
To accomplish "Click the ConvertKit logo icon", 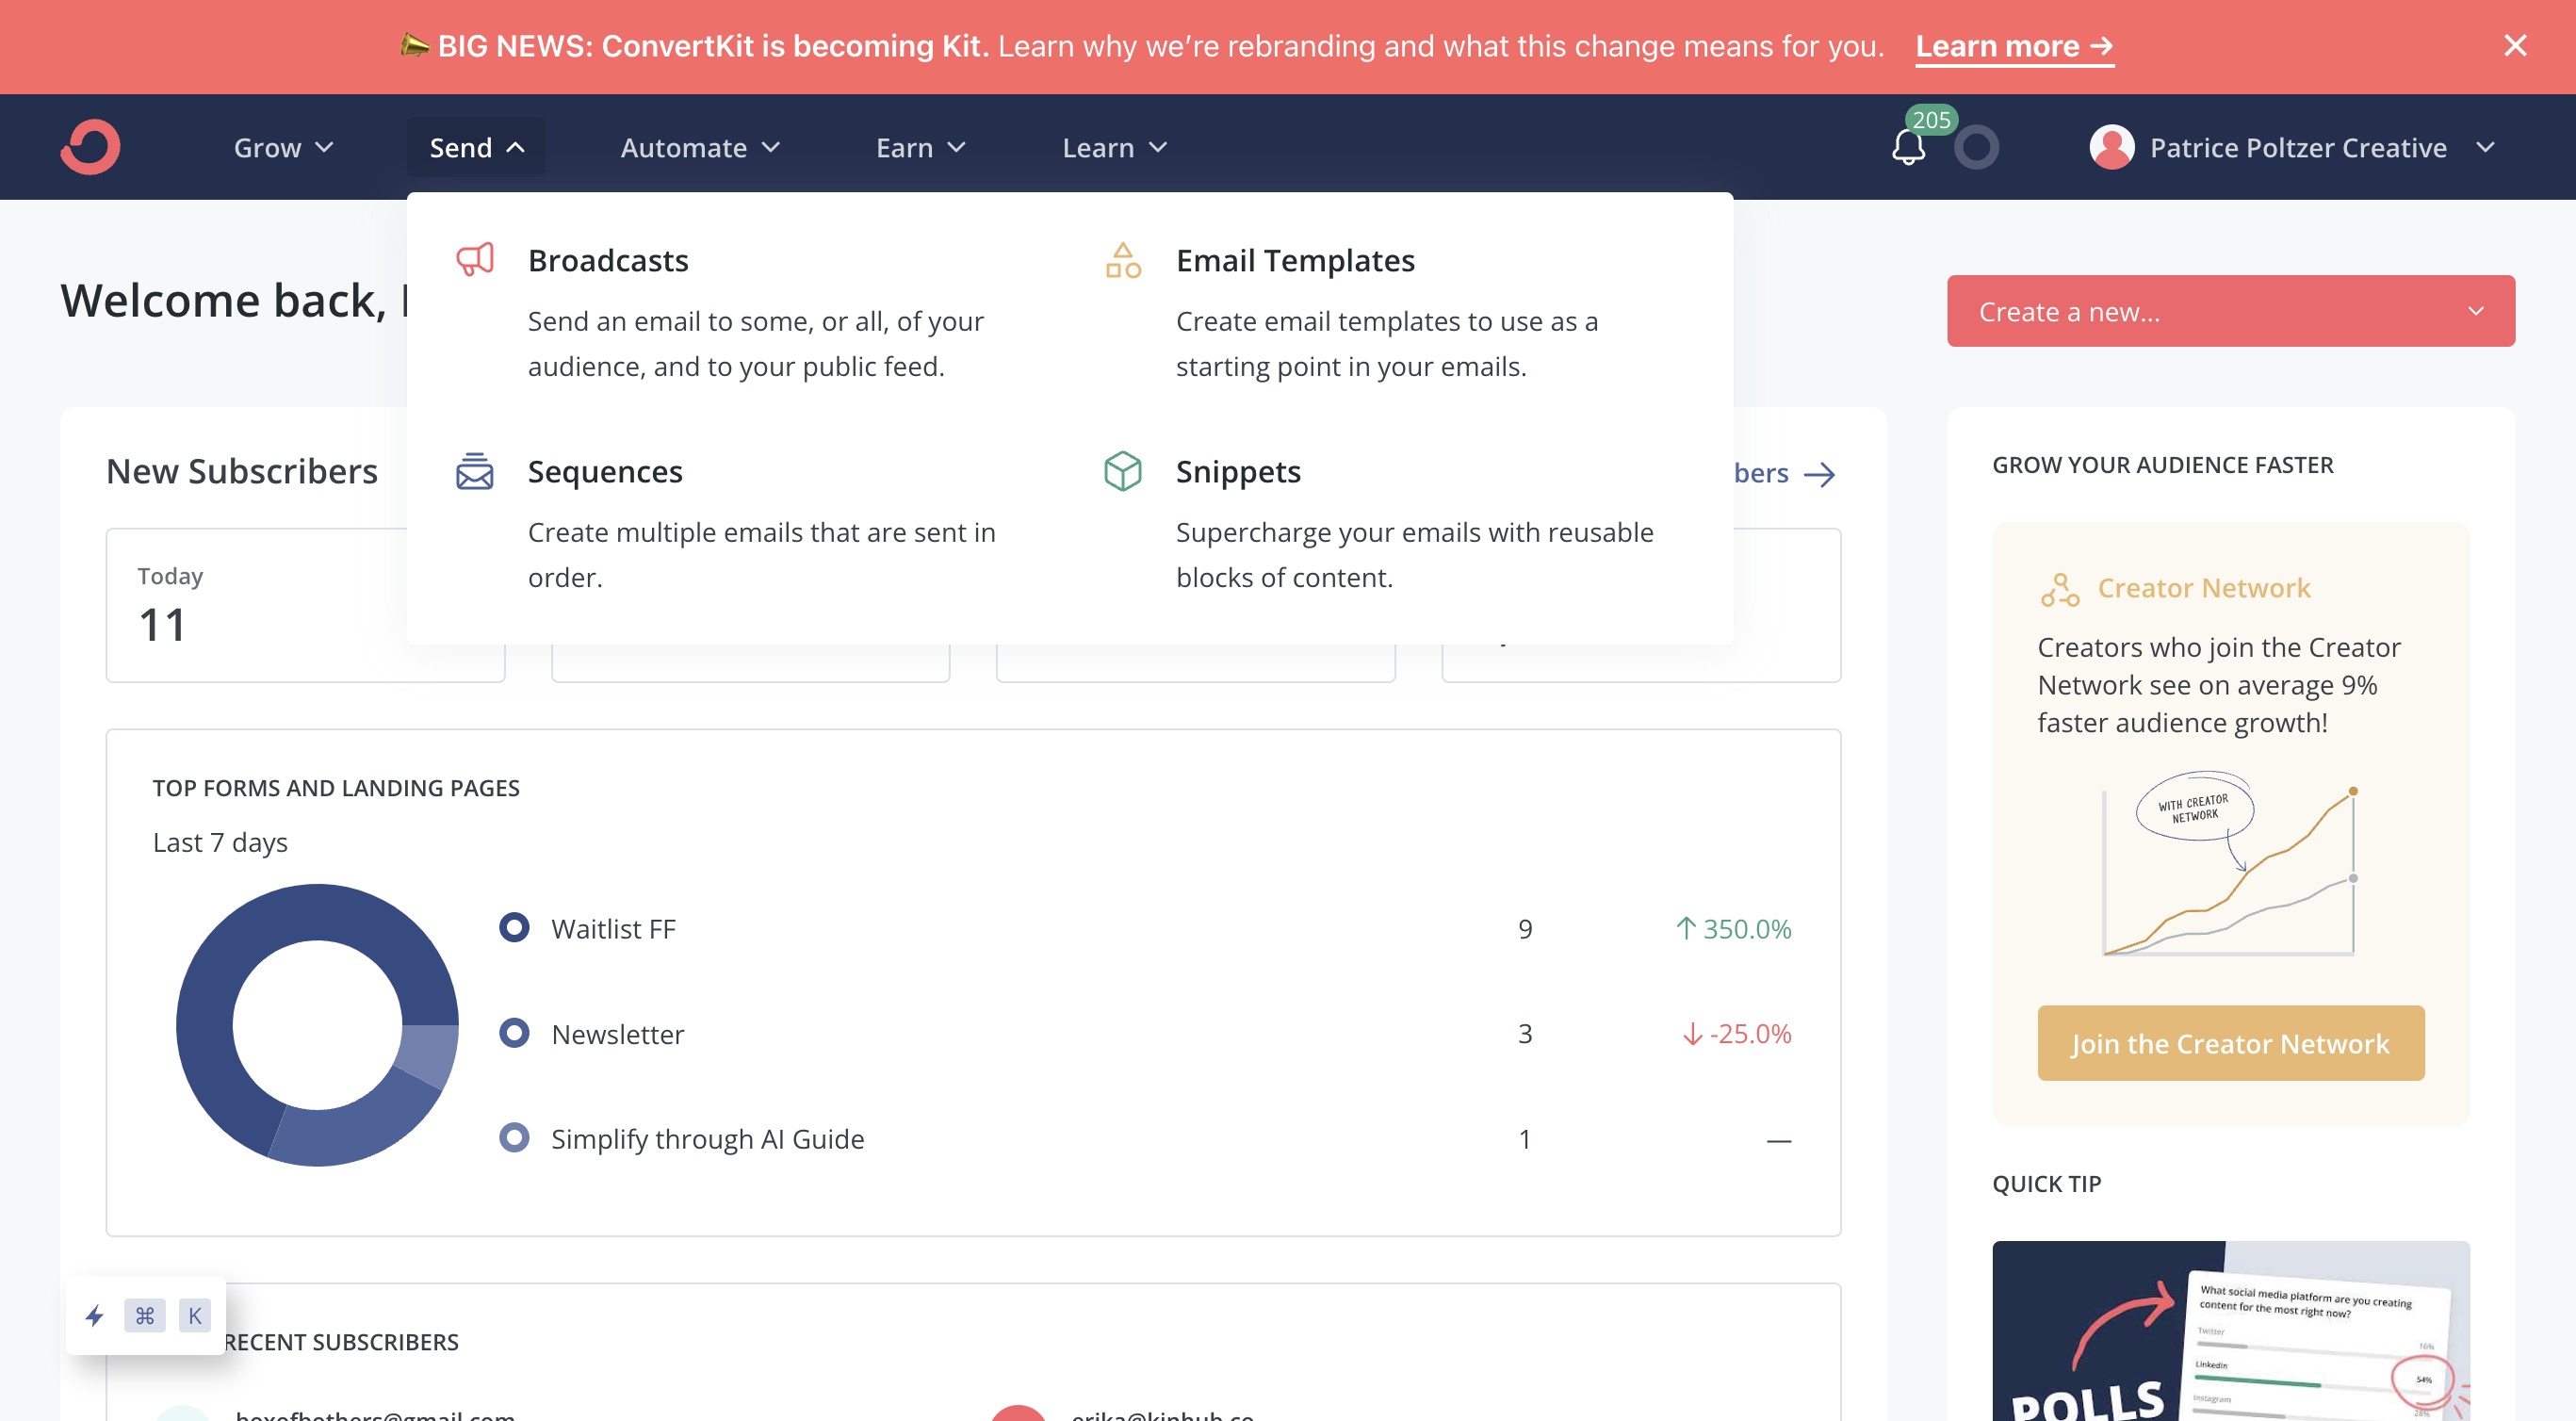I will [90, 148].
